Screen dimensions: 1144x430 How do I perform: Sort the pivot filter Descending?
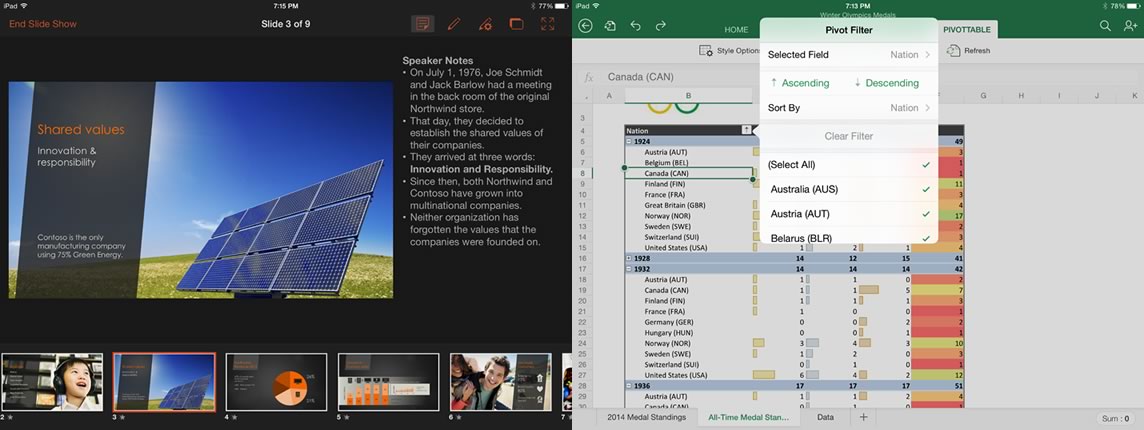coord(886,83)
